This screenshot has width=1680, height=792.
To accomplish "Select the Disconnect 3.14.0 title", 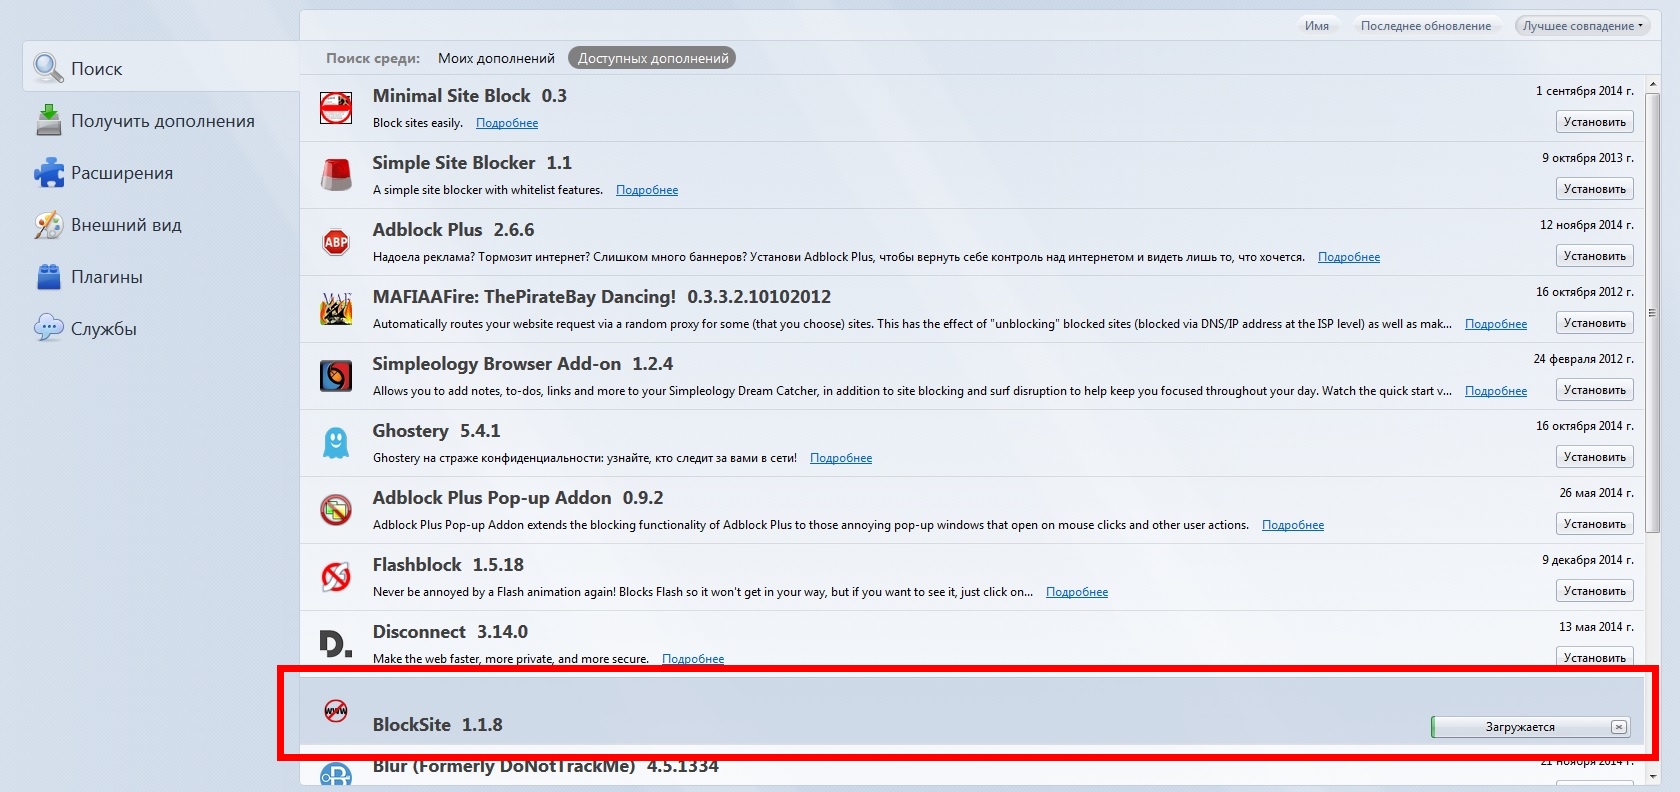I will 450,632.
